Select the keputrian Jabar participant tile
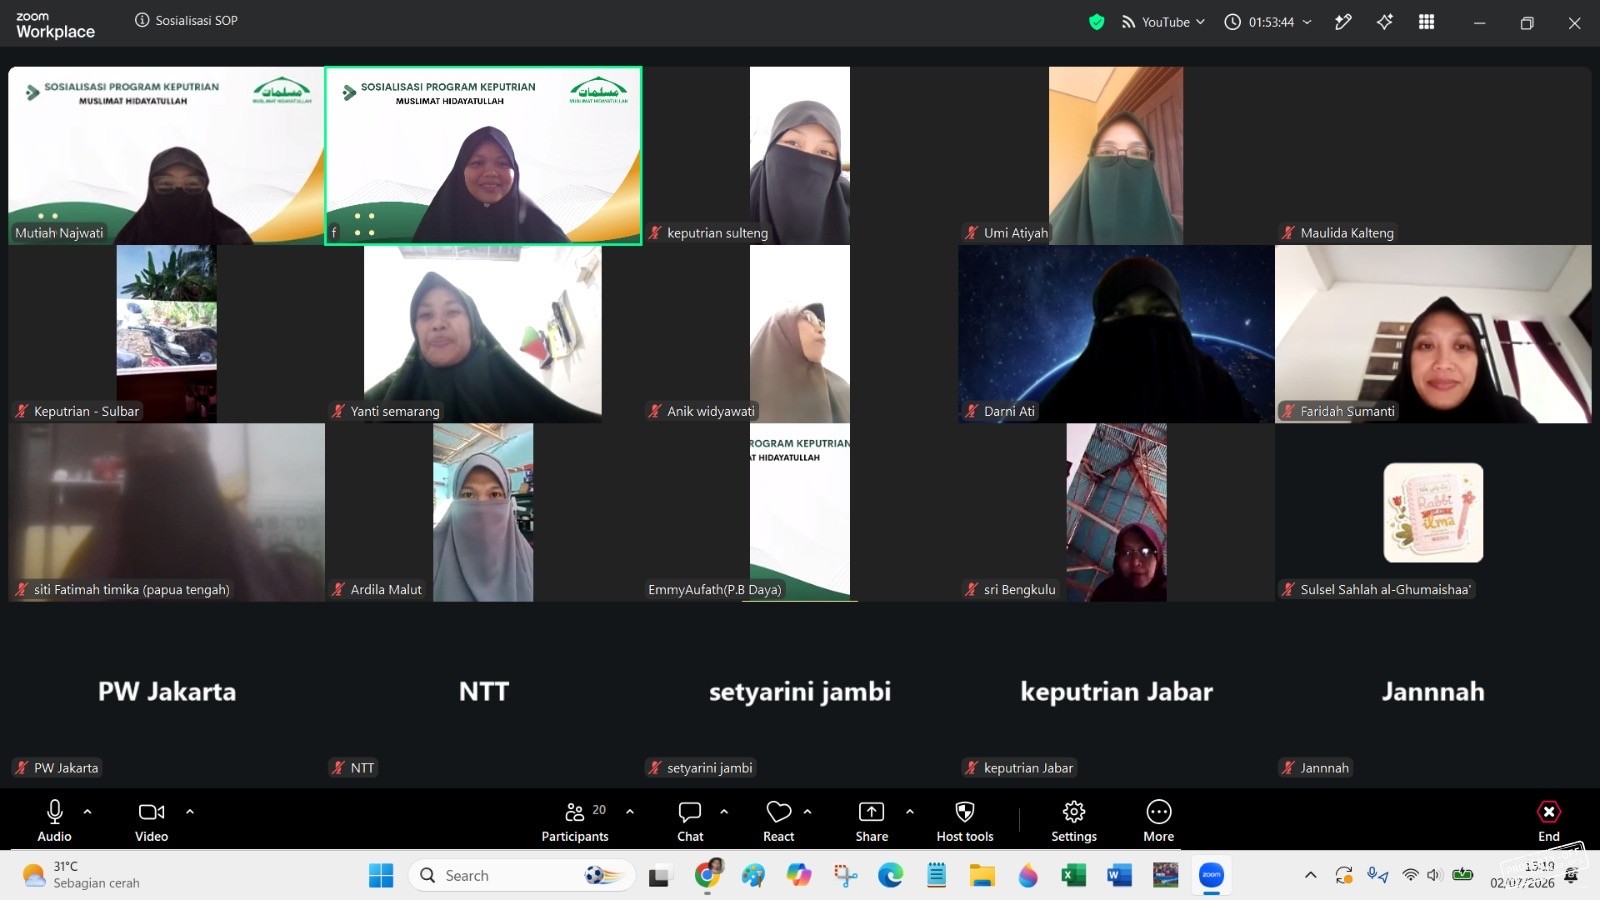Screen dimensions: 1600x900 pos(1116,691)
